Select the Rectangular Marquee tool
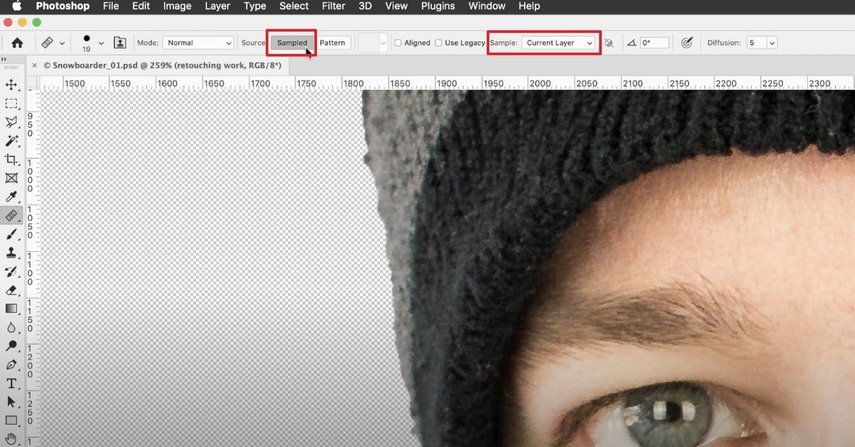This screenshot has width=855, height=447. click(x=12, y=103)
